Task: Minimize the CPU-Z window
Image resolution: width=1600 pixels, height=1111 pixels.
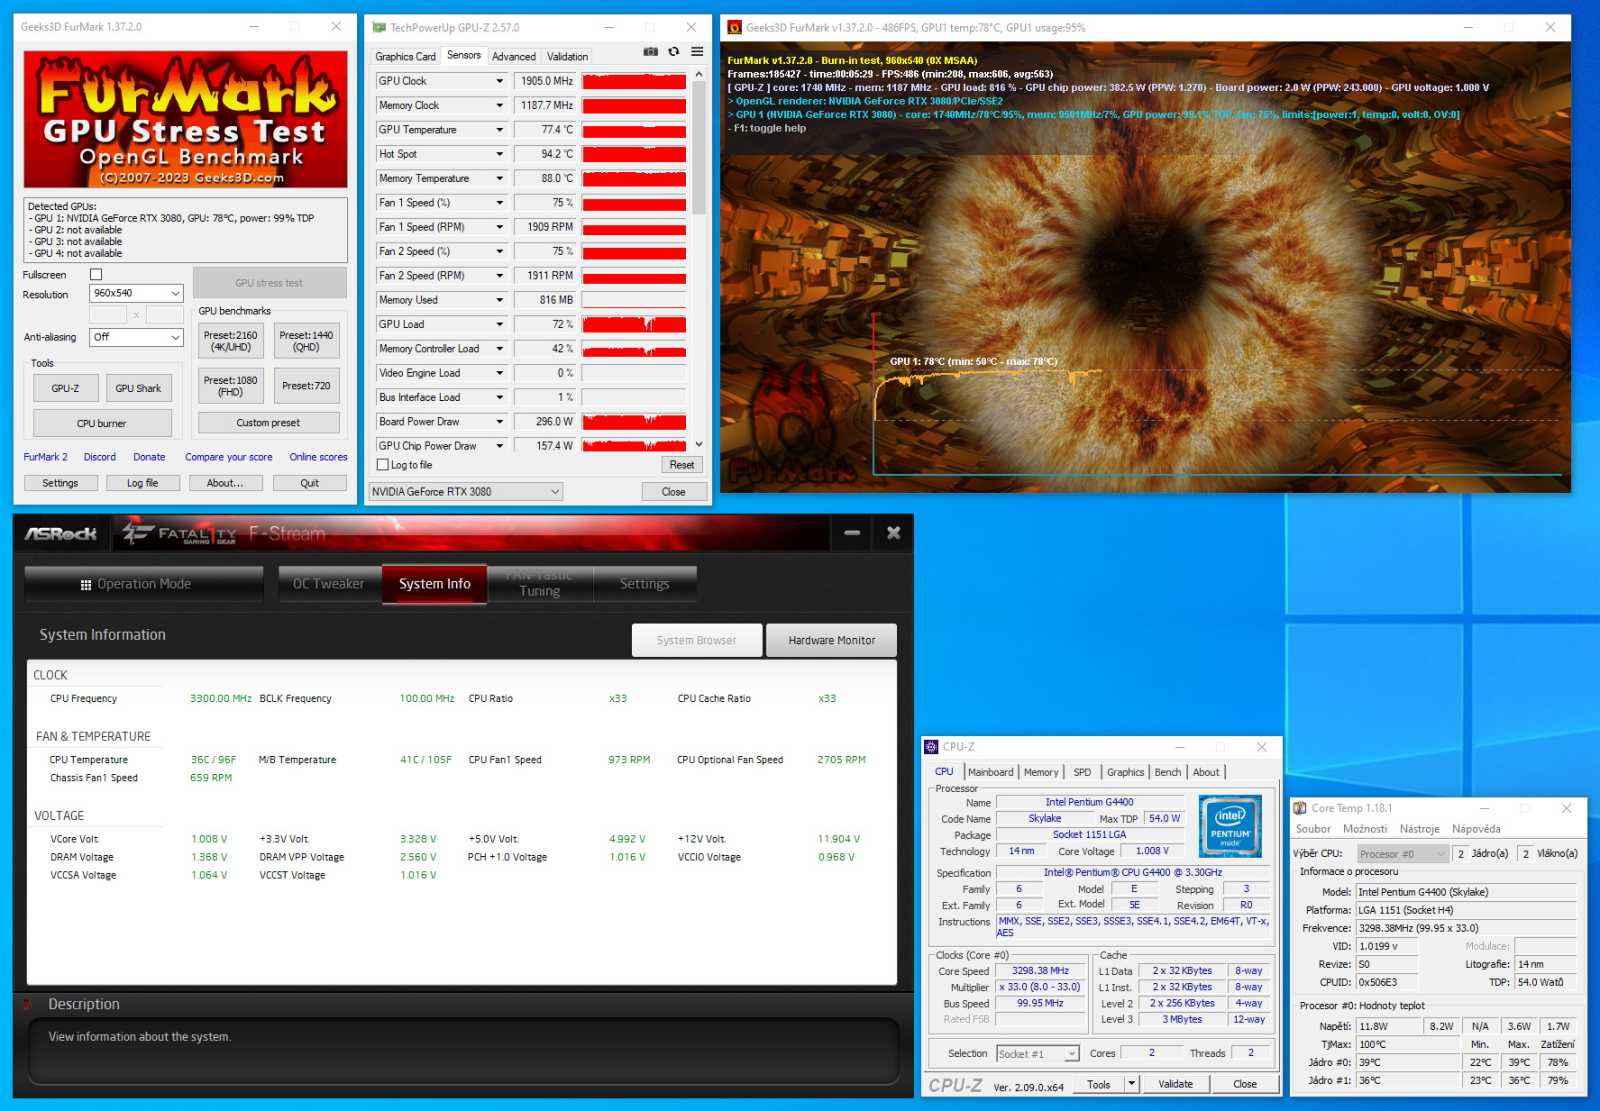Action: pyautogui.click(x=1180, y=747)
